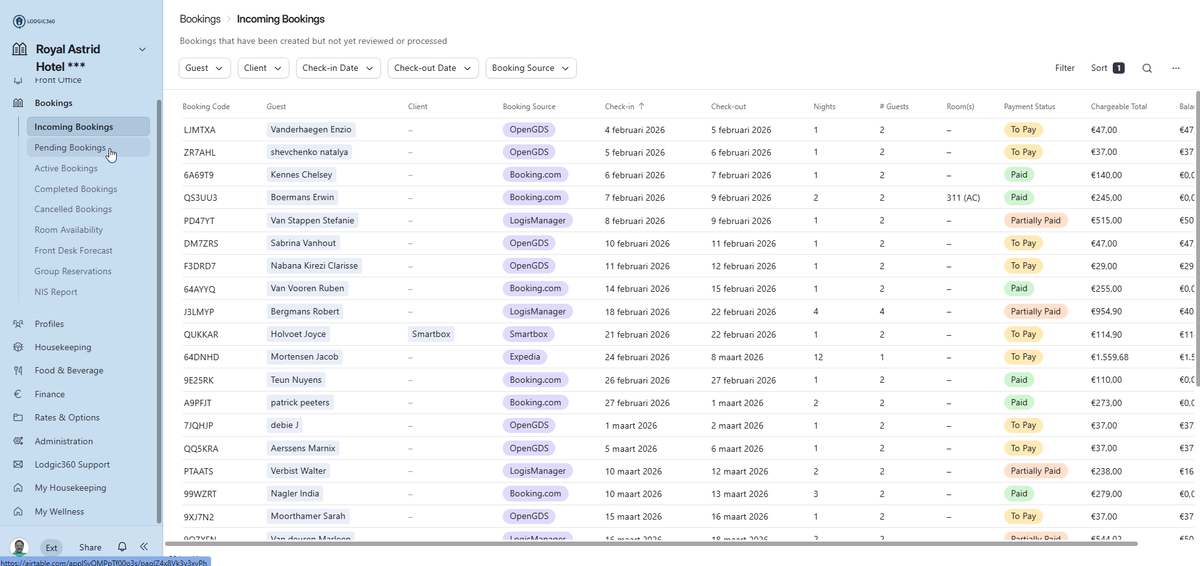Open the Client filter dropdown
The width and height of the screenshot is (1200, 566).
click(x=263, y=68)
